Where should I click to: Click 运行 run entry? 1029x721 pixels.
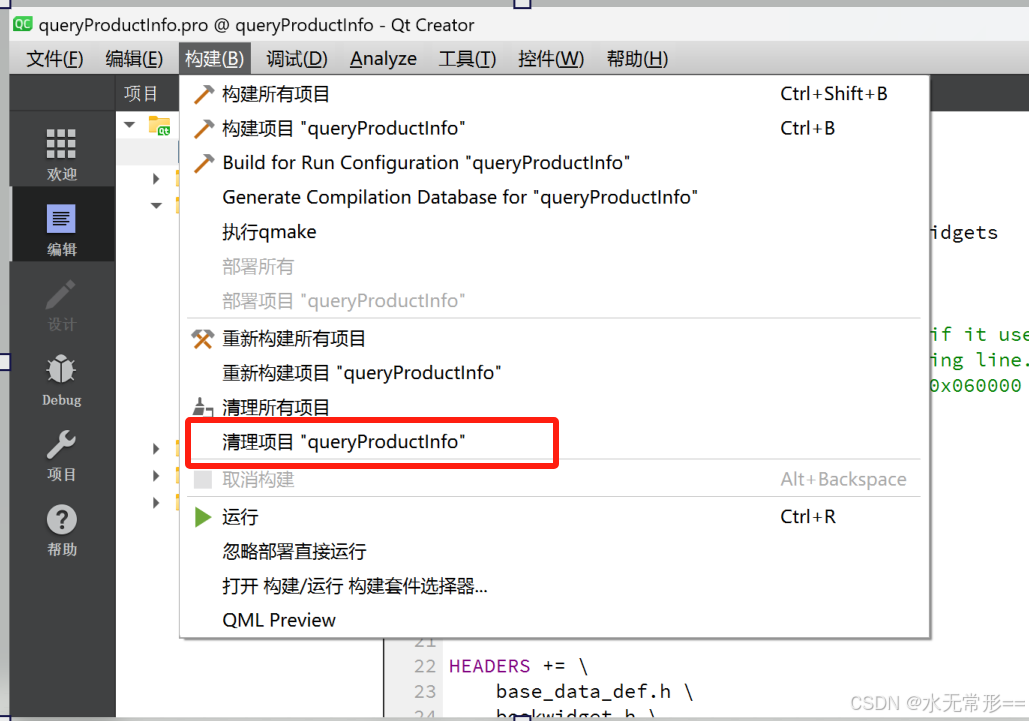click(x=554, y=517)
